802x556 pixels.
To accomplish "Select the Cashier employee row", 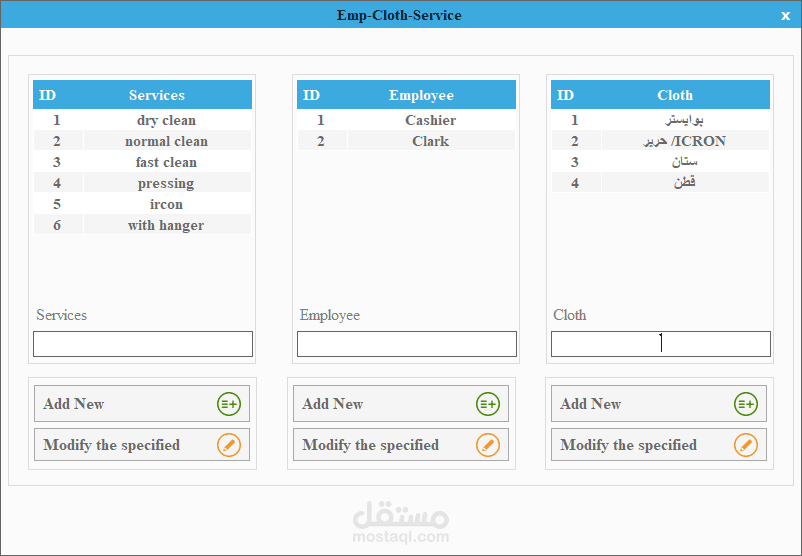I will pos(407,120).
